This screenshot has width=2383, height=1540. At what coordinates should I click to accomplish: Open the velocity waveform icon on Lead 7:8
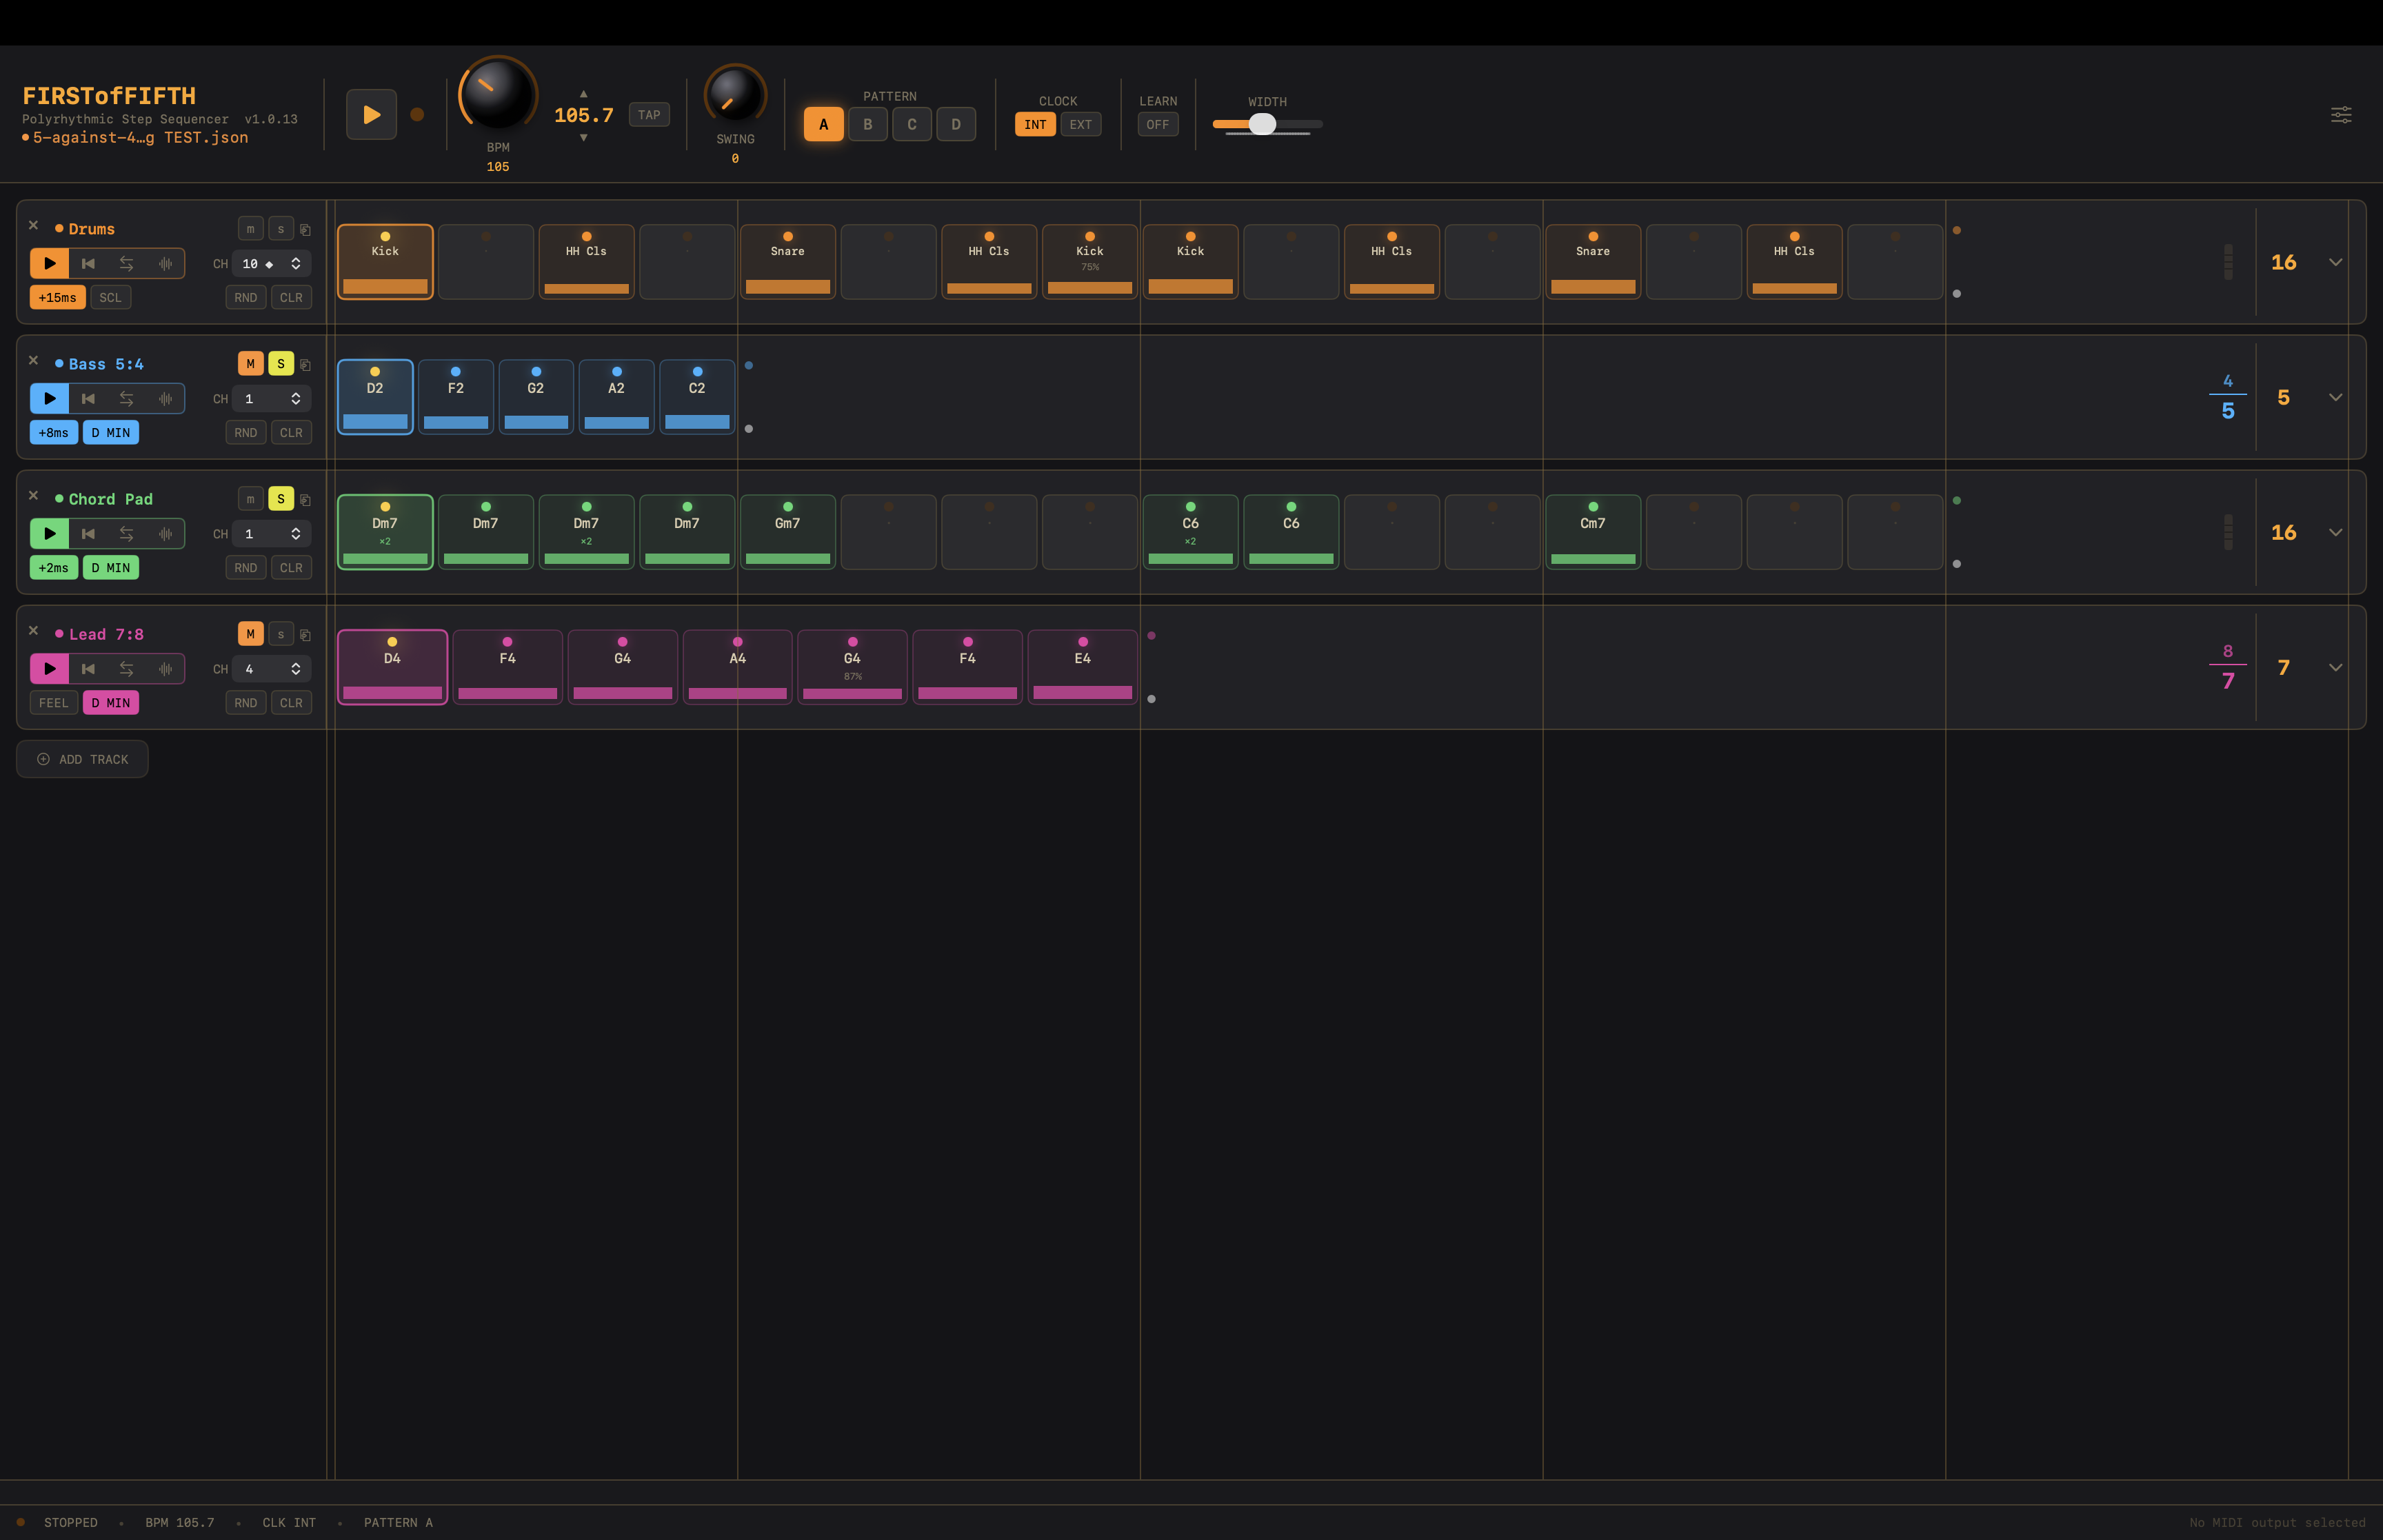[x=165, y=668]
